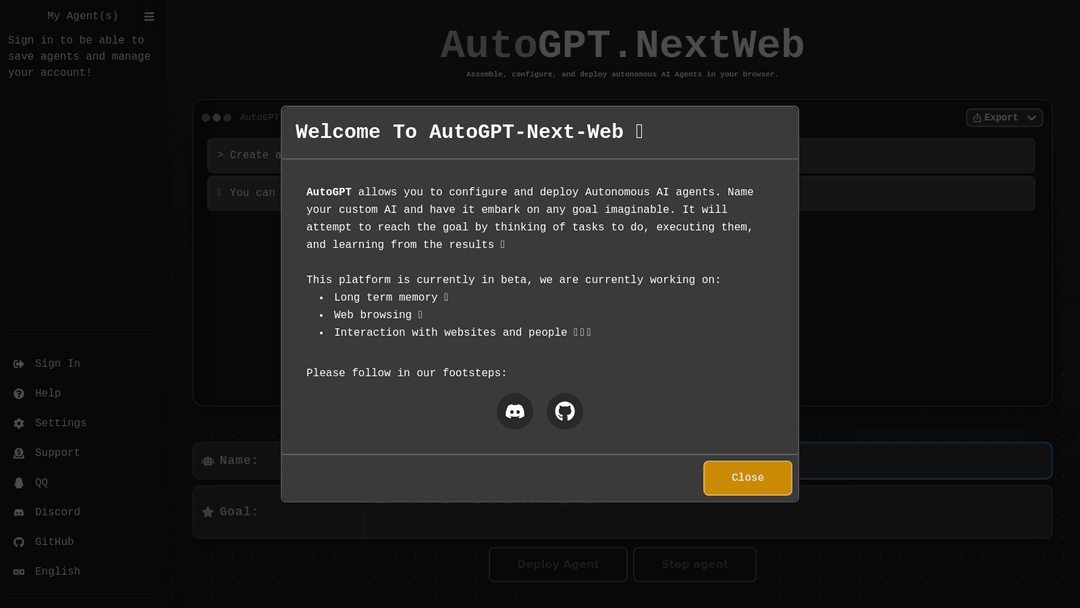Click the Support headset icon
This screenshot has height=608, width=1080.
click(19, 453)
